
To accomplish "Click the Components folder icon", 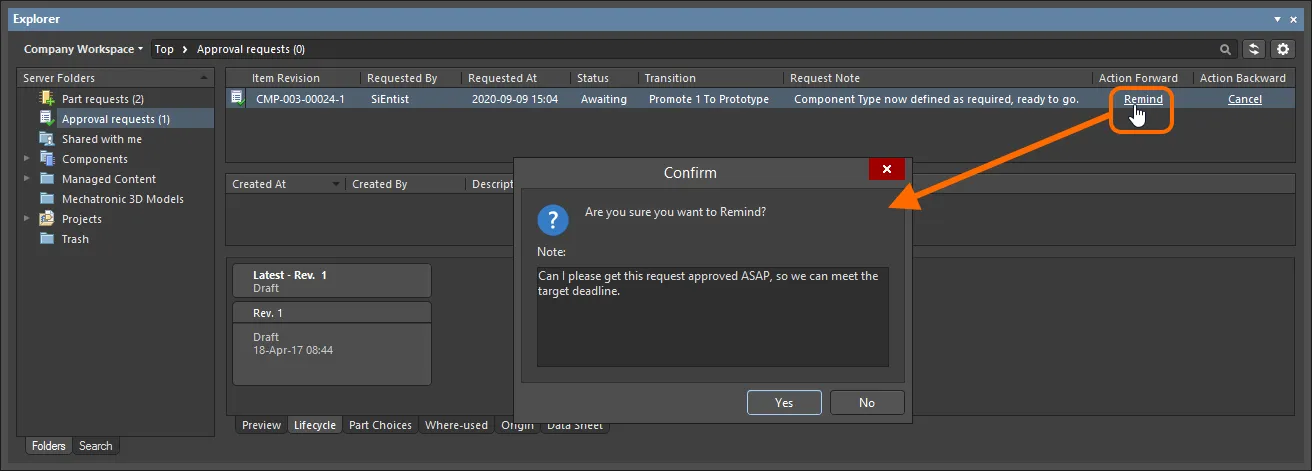I will point(47,159).
